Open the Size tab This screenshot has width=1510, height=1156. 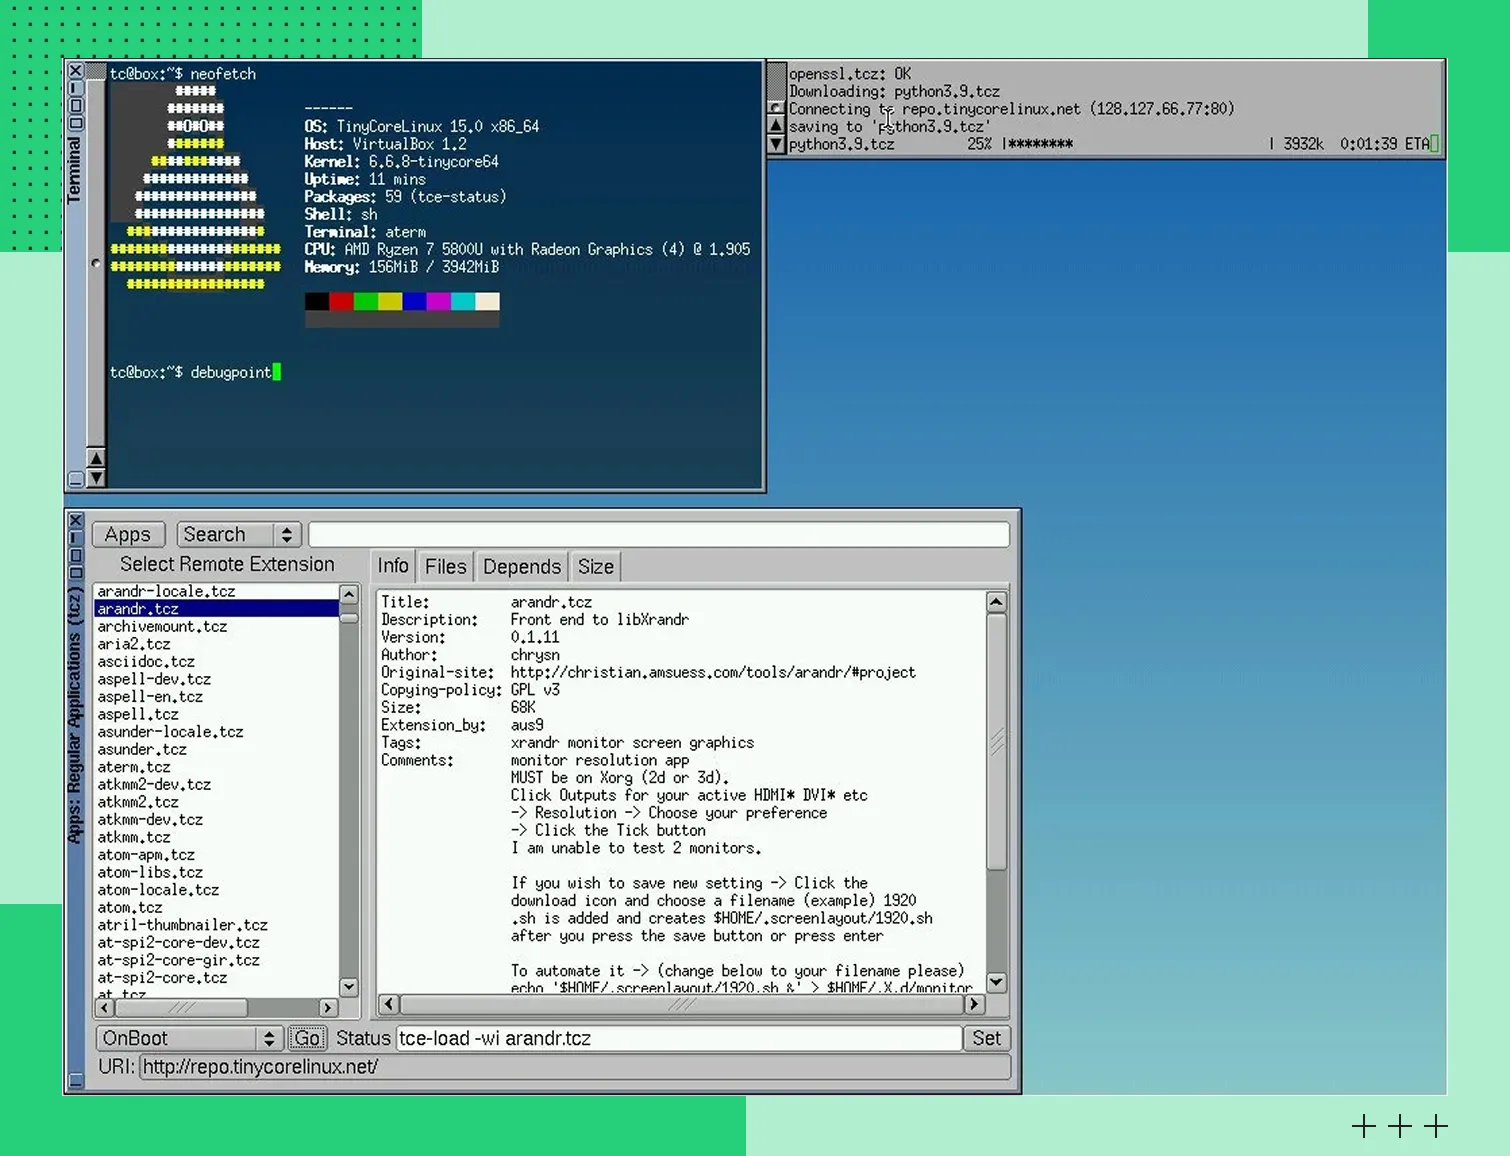[595, 567]
